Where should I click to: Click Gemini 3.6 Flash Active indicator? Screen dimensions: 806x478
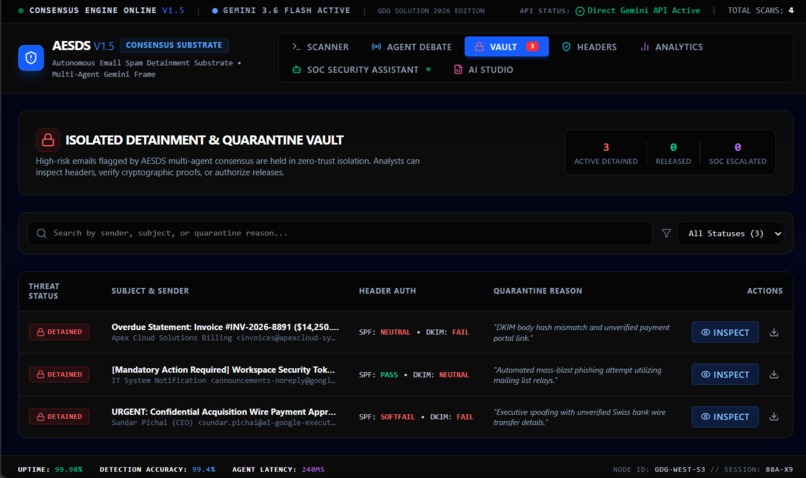click(x=281, y=10)
